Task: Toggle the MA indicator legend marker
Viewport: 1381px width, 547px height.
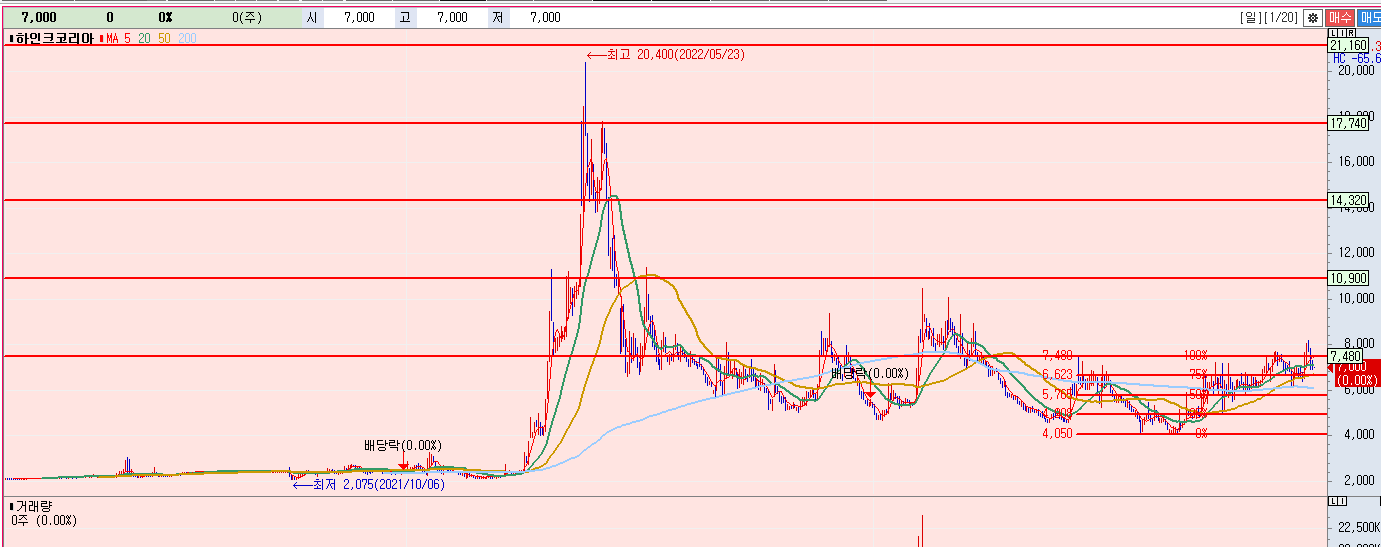Action: [101, 38]
